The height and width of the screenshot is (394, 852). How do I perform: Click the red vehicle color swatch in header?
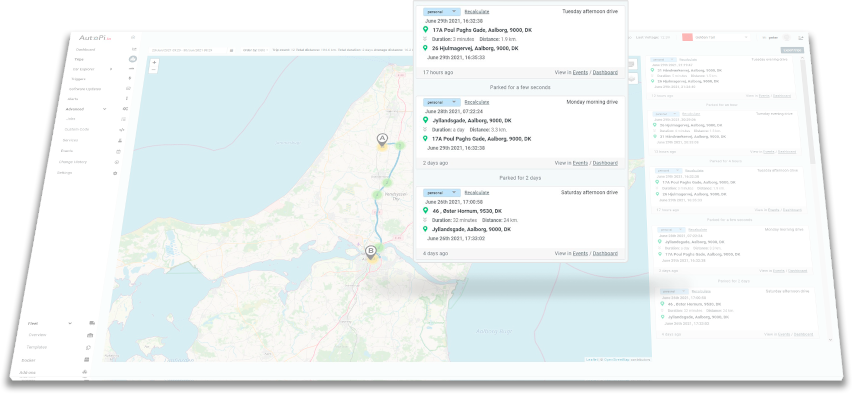pos(687,37)
